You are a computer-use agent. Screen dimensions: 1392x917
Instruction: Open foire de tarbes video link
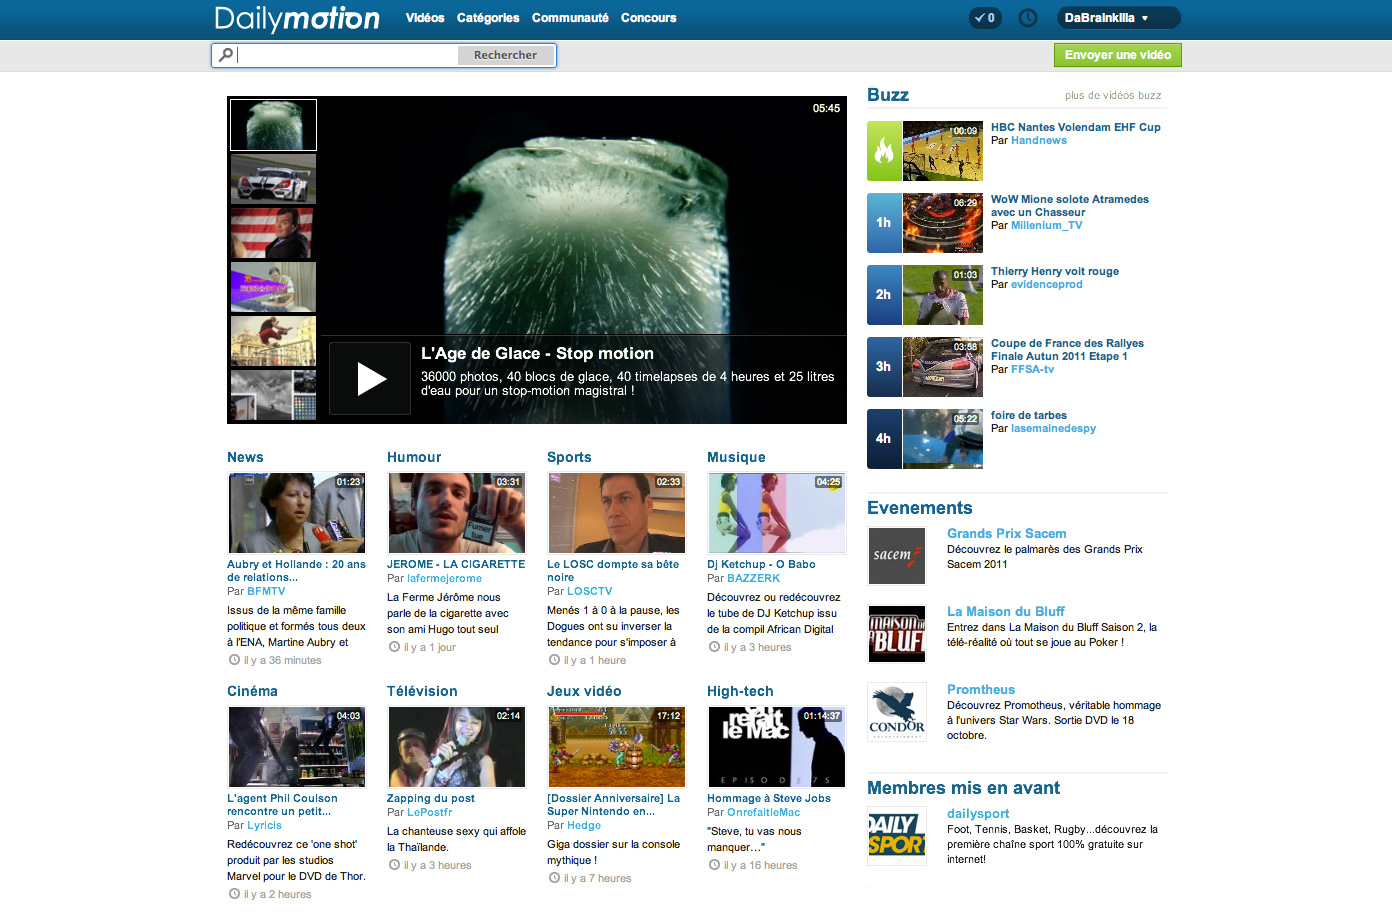[1029, 415]
